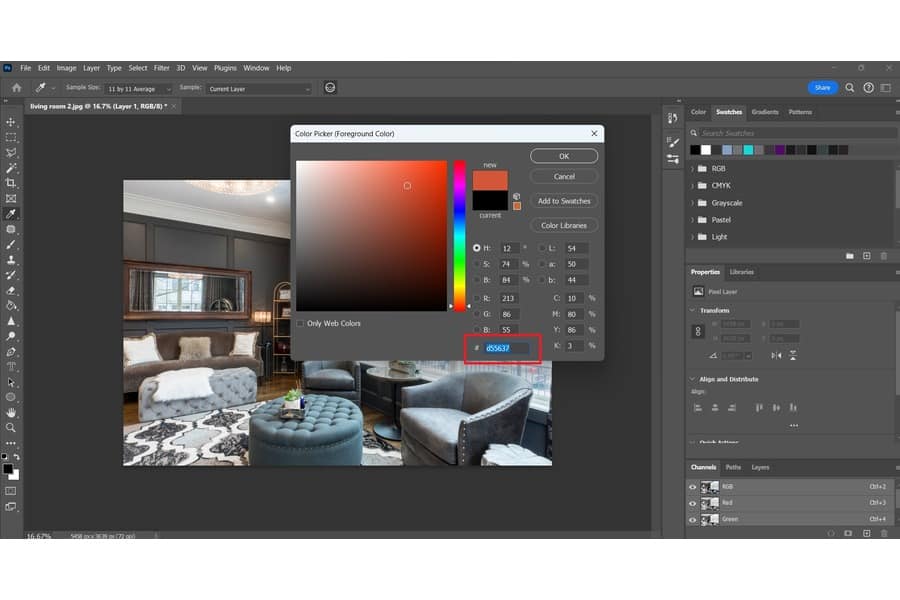Open the Filter menu
Viewport: 900px width, 600px height.
[161, 68]
